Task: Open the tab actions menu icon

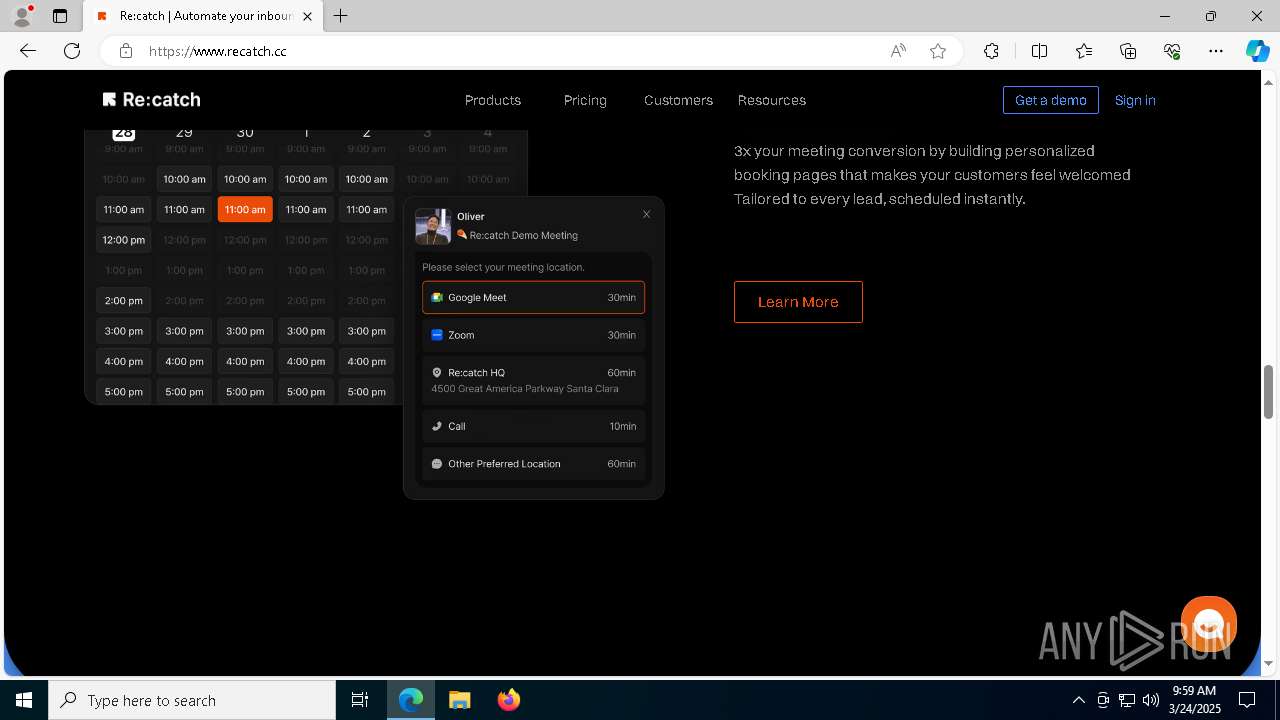Action: tap(60, 16)
